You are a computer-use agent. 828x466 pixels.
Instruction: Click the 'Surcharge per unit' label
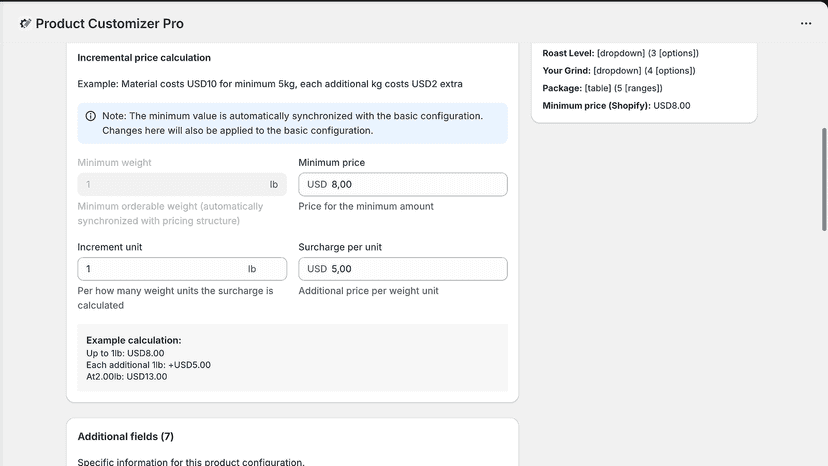point(340,247)
